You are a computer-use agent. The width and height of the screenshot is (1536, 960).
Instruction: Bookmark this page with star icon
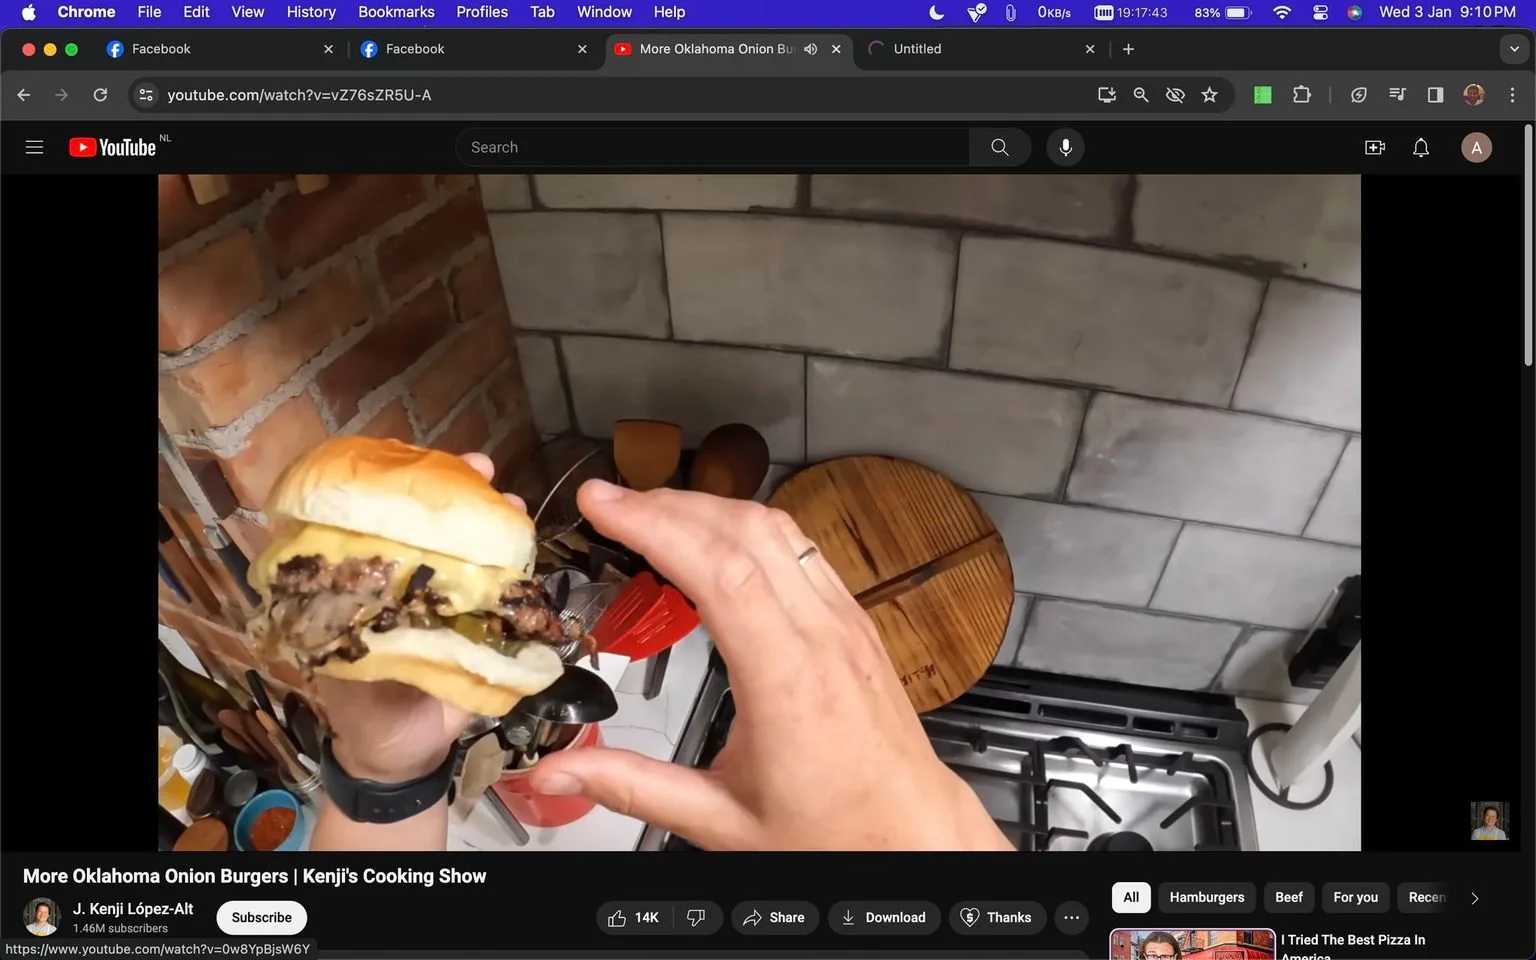click(1210, 95)
